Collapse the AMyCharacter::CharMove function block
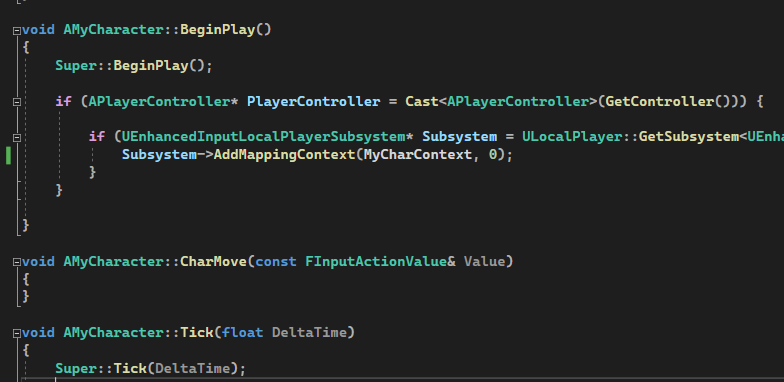 click(x=16, y=262)
